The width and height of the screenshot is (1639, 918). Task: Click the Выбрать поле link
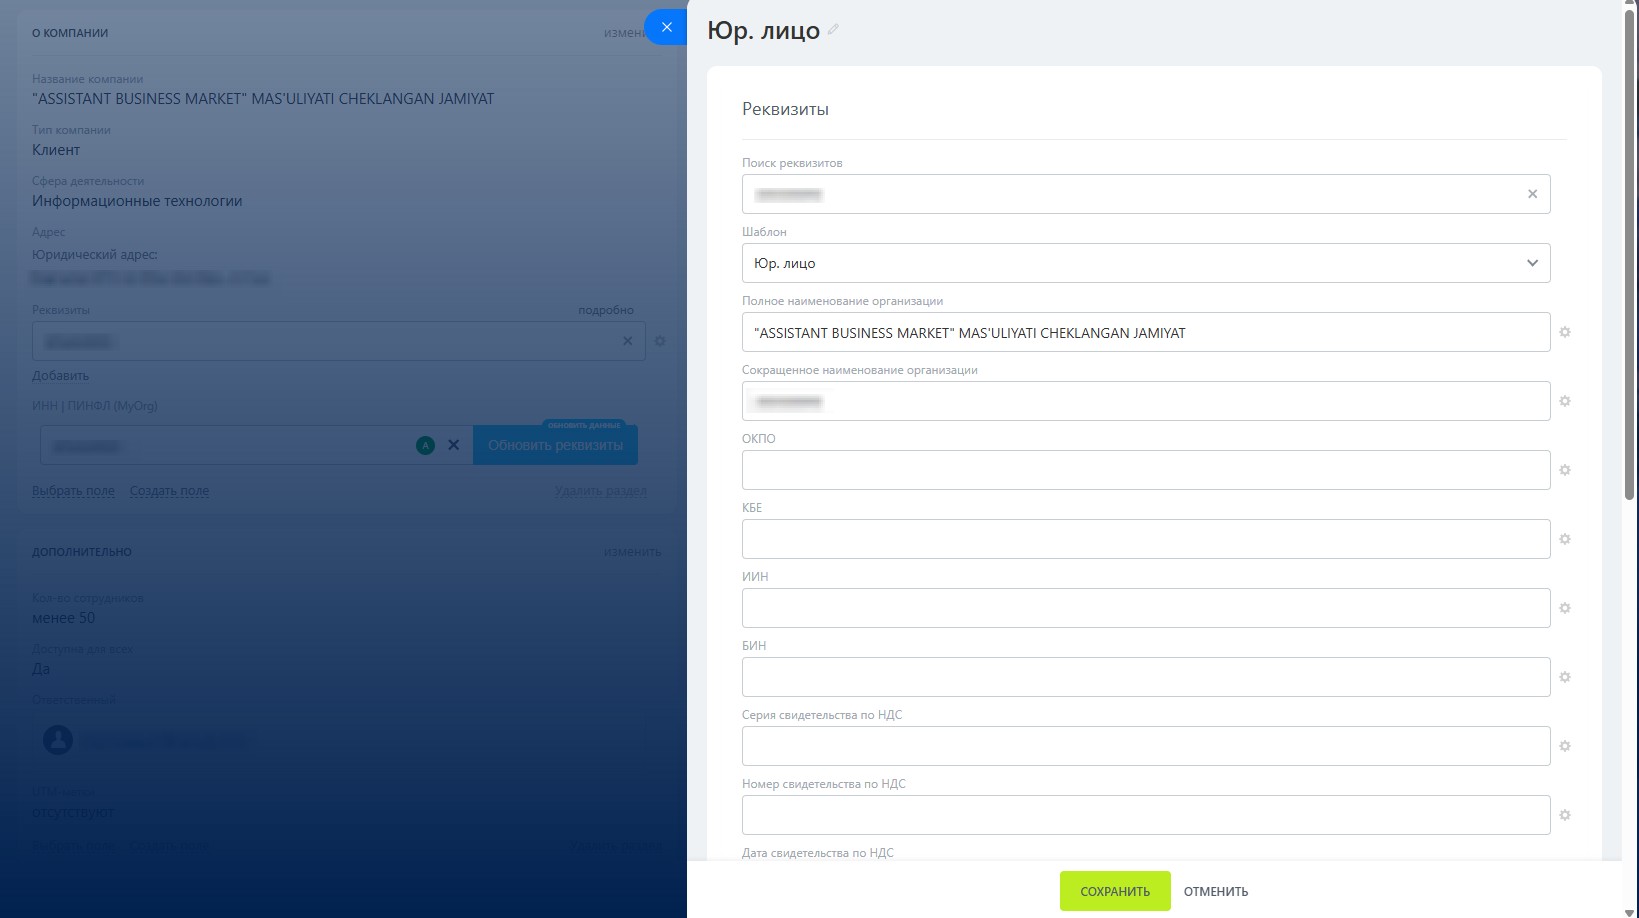[73, 491]
